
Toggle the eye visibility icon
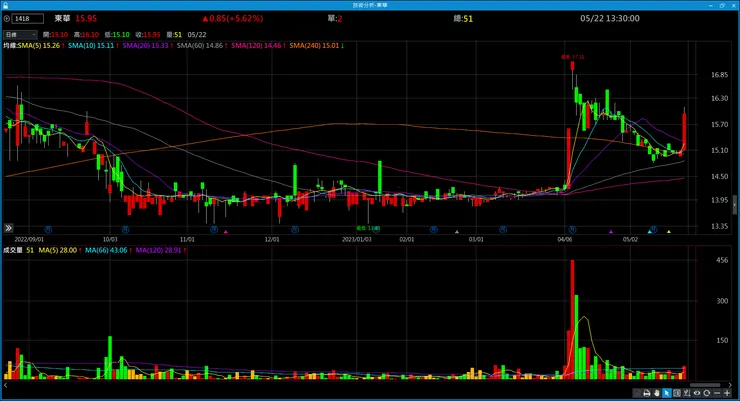(x=697, y=393)
